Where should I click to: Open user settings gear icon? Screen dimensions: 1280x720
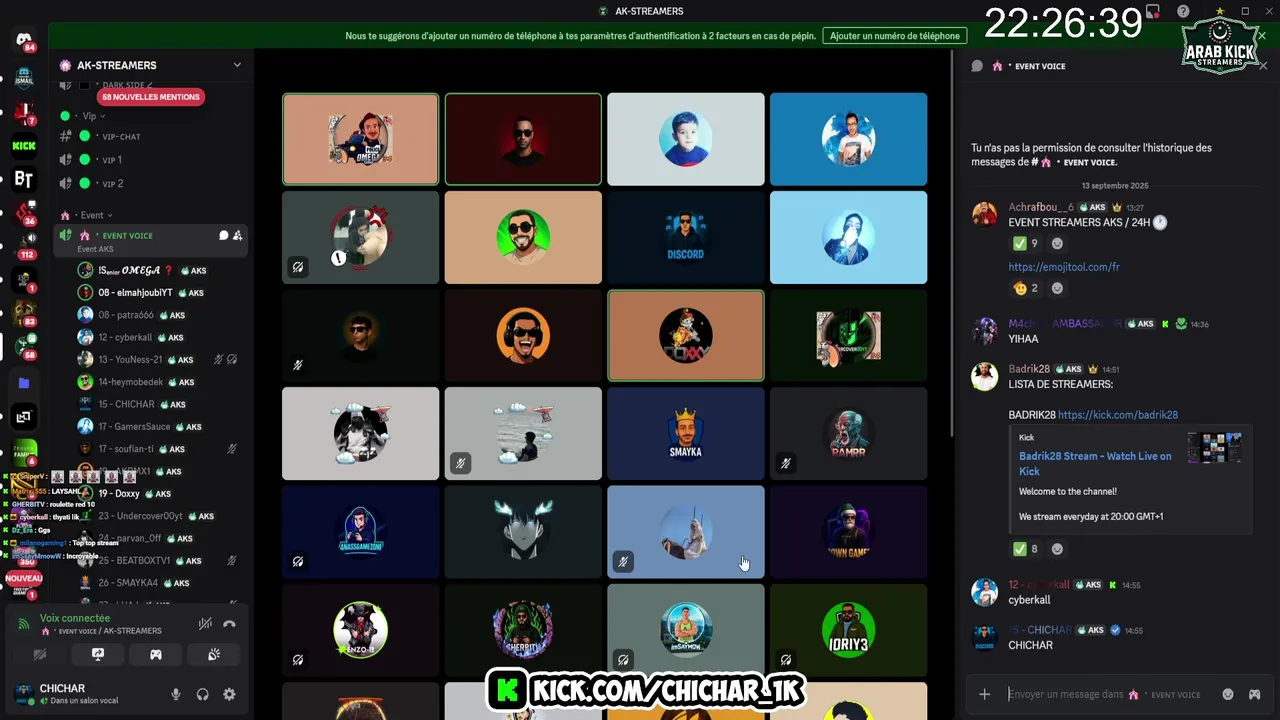[x=229, y=694]
